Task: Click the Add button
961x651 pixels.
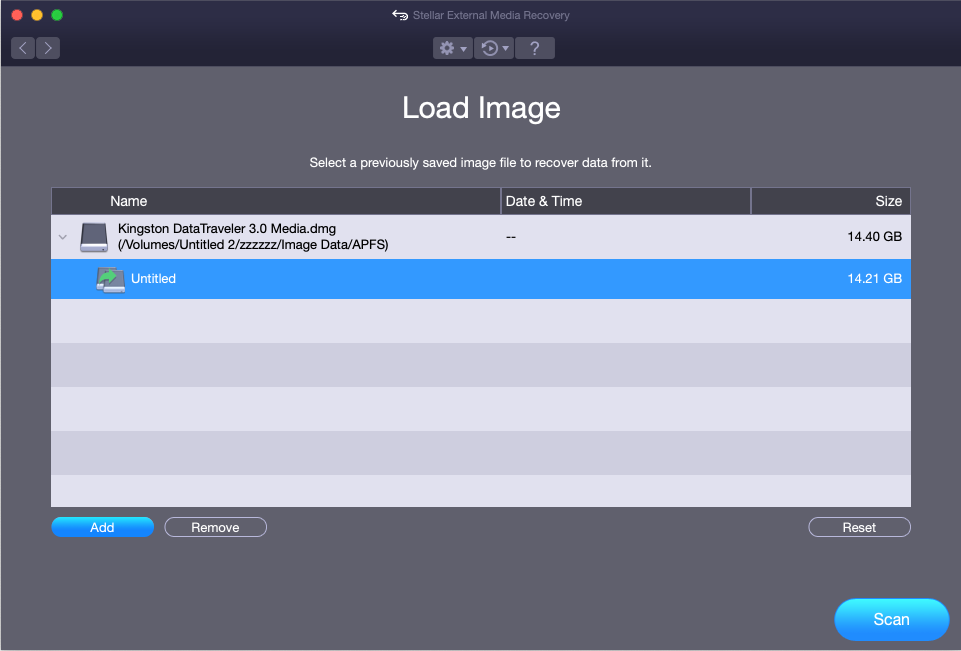Action: 102,527
